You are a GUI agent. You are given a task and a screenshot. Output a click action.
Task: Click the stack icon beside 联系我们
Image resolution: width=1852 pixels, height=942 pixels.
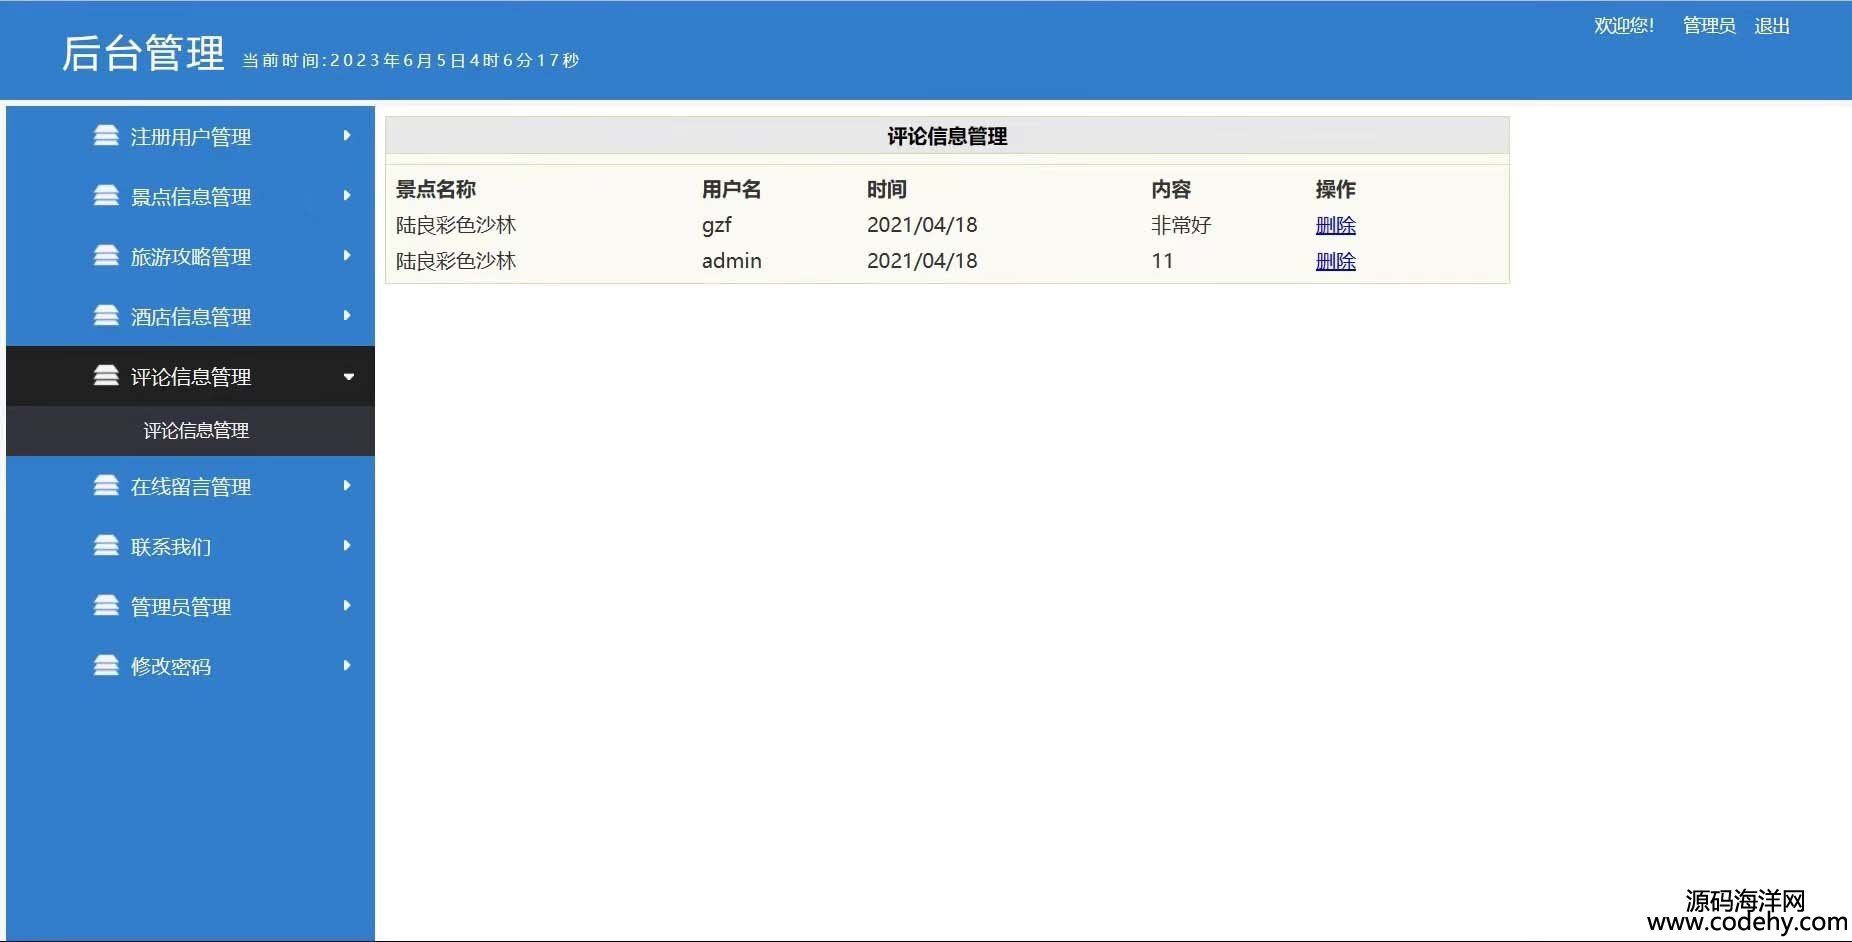point(106,545)
